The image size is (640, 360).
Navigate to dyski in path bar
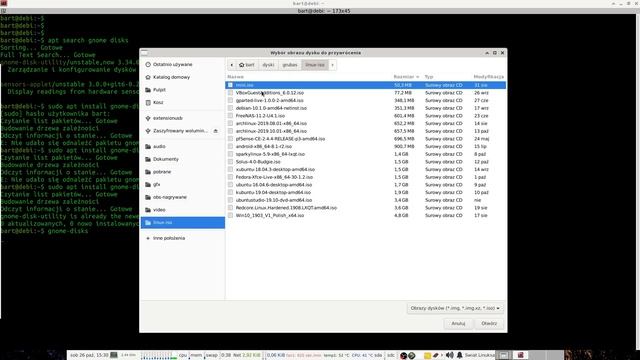click(268, 65)
